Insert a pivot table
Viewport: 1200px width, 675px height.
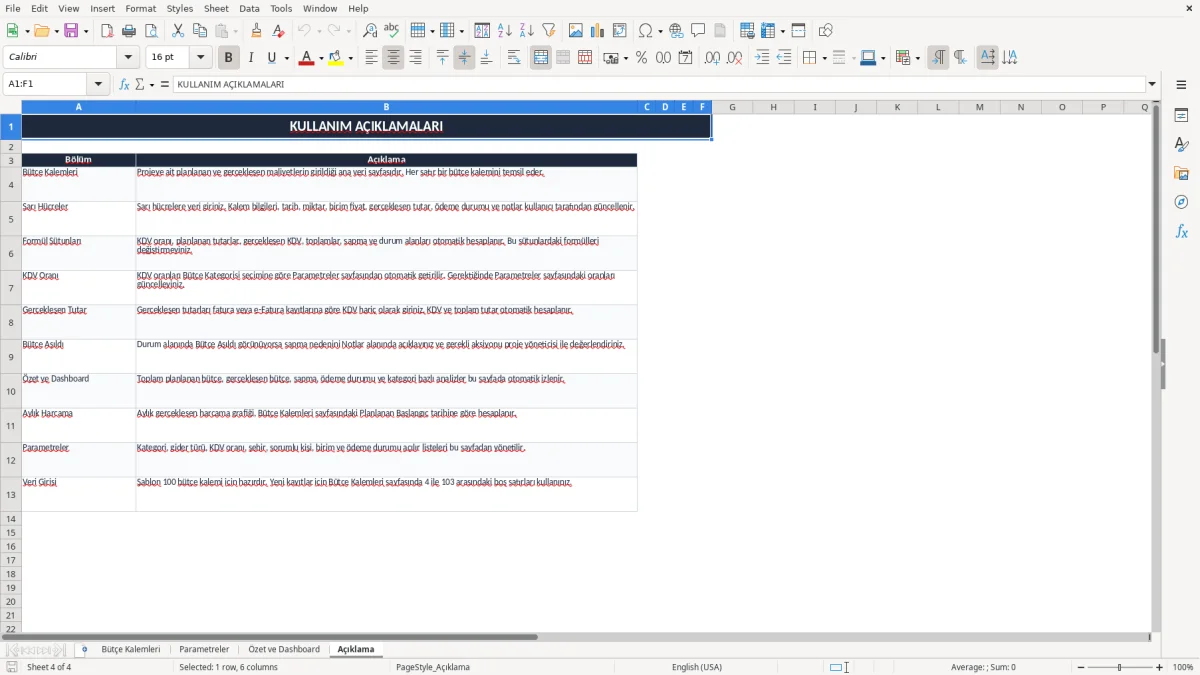point(620,31)
